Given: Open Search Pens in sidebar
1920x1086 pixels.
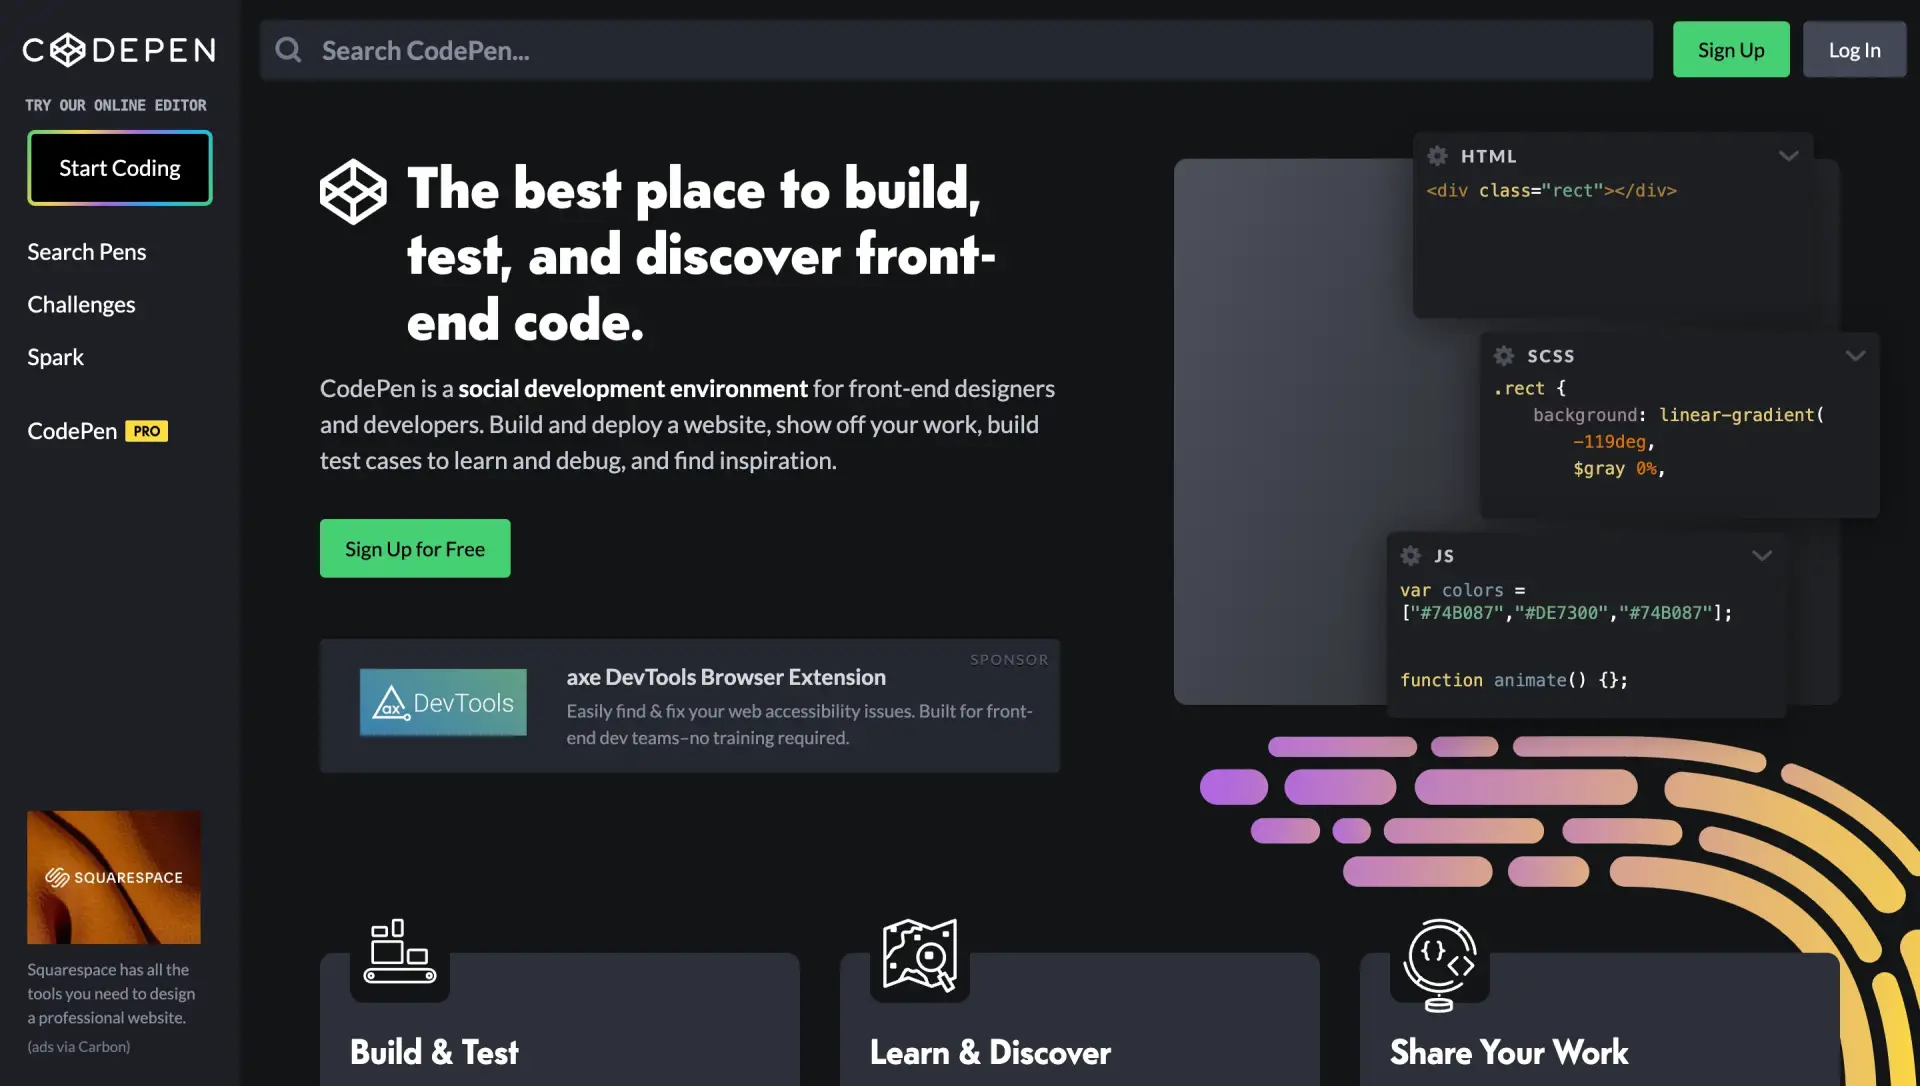Looking at the screenshot, I should click(x=87, y=252).
